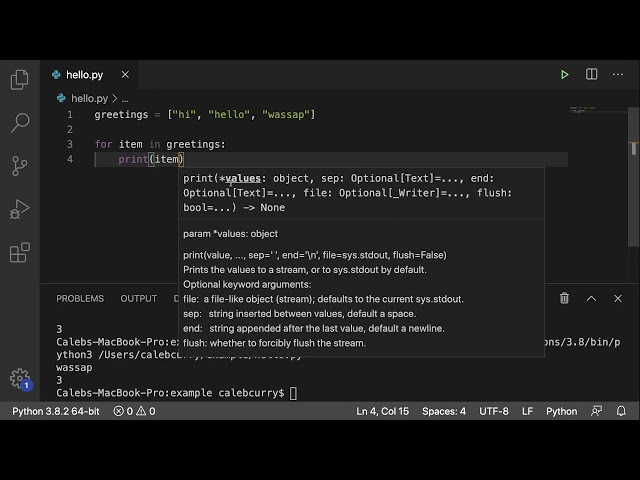Close the terminal panel

click(x=618, y=299)
